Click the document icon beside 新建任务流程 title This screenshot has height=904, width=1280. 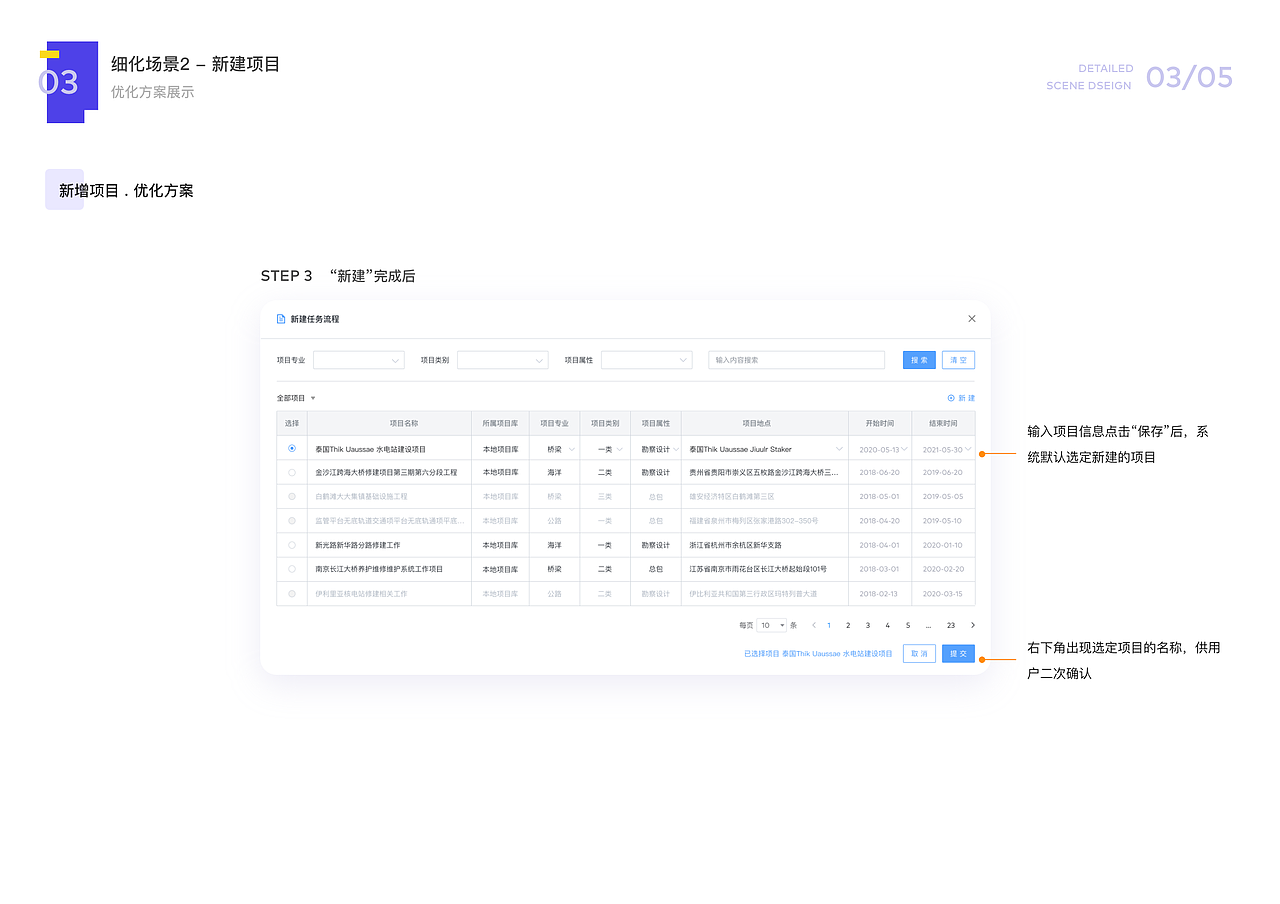click(280, 318)
